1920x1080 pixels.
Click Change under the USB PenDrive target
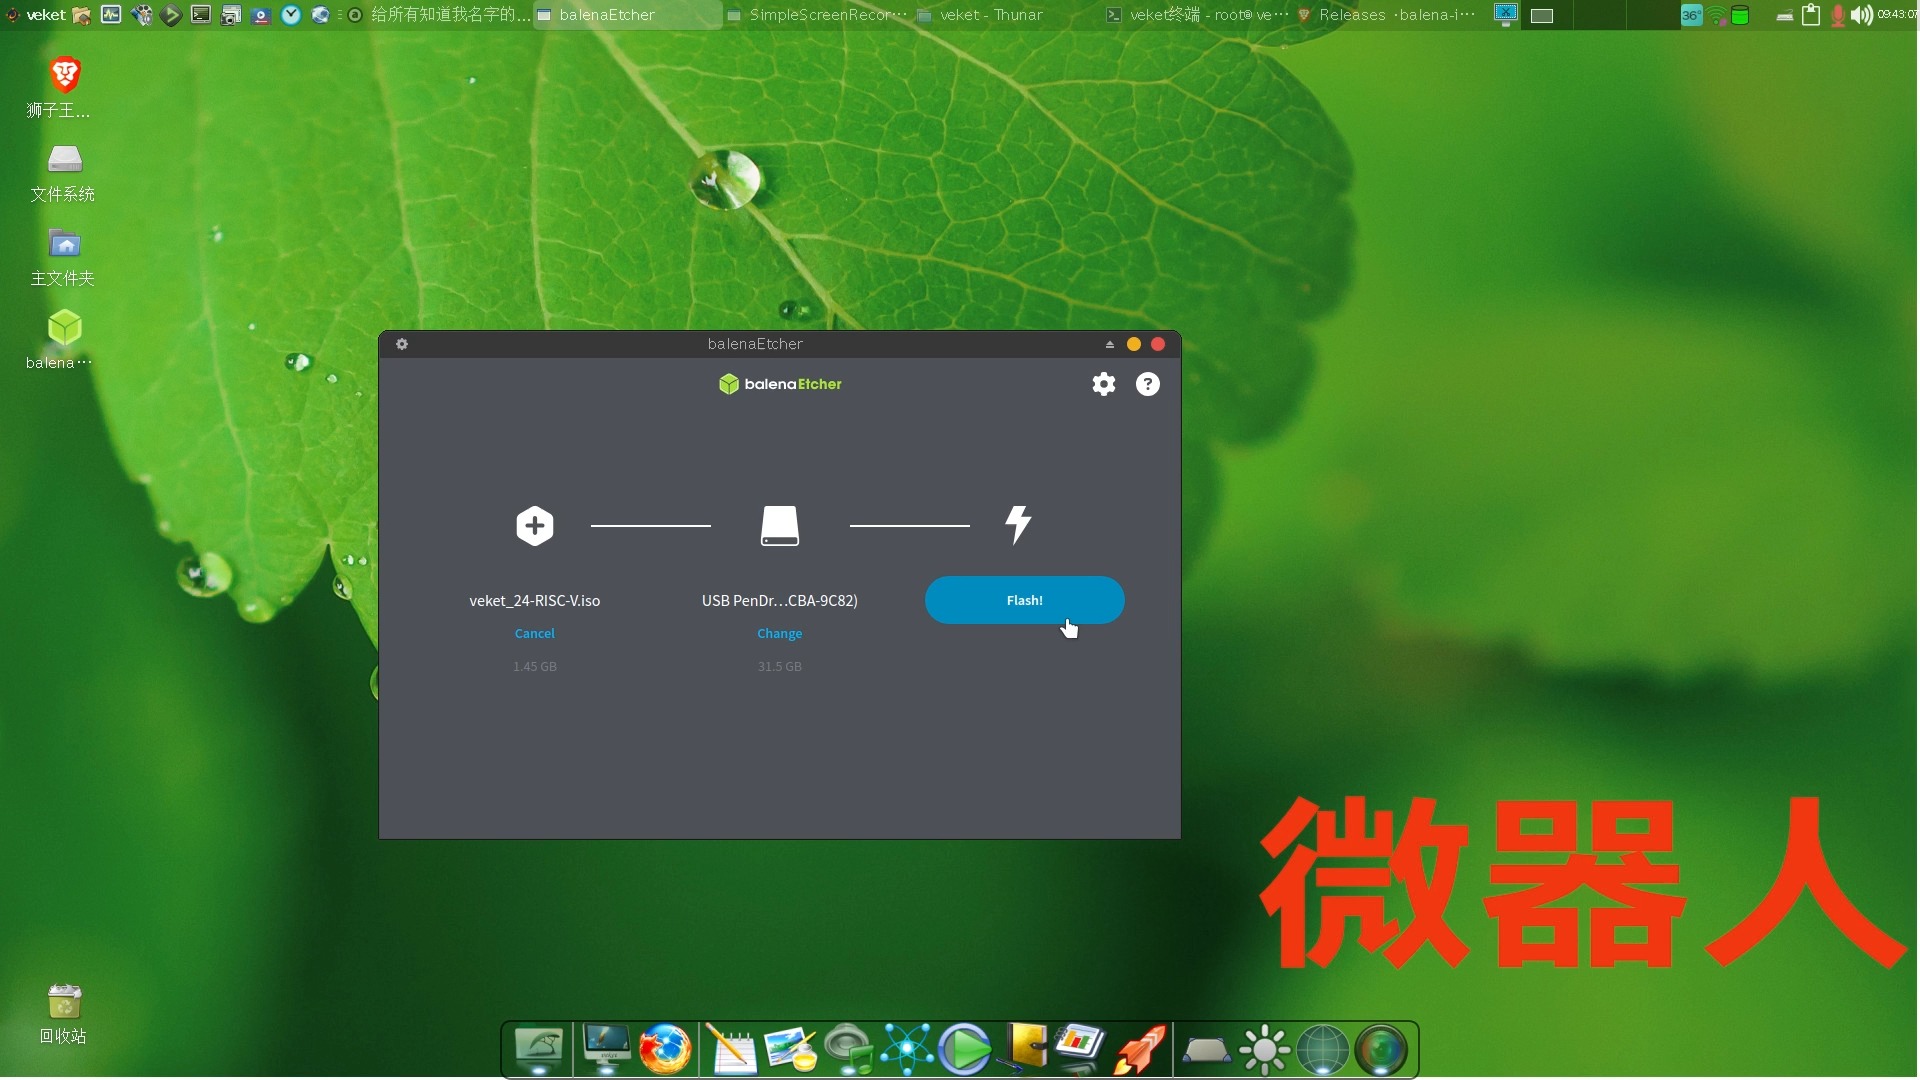[779, 633]
